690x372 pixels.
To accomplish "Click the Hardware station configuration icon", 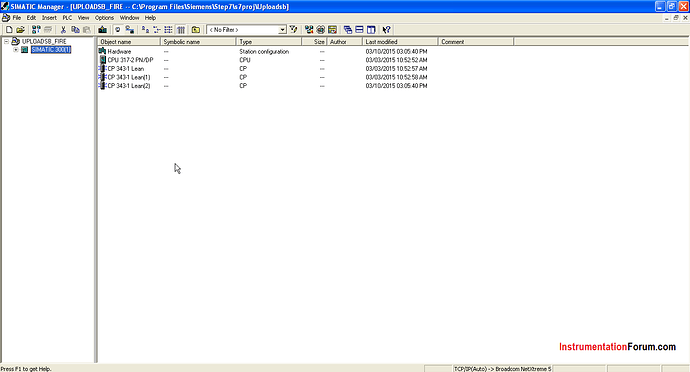I will [103, 51].
